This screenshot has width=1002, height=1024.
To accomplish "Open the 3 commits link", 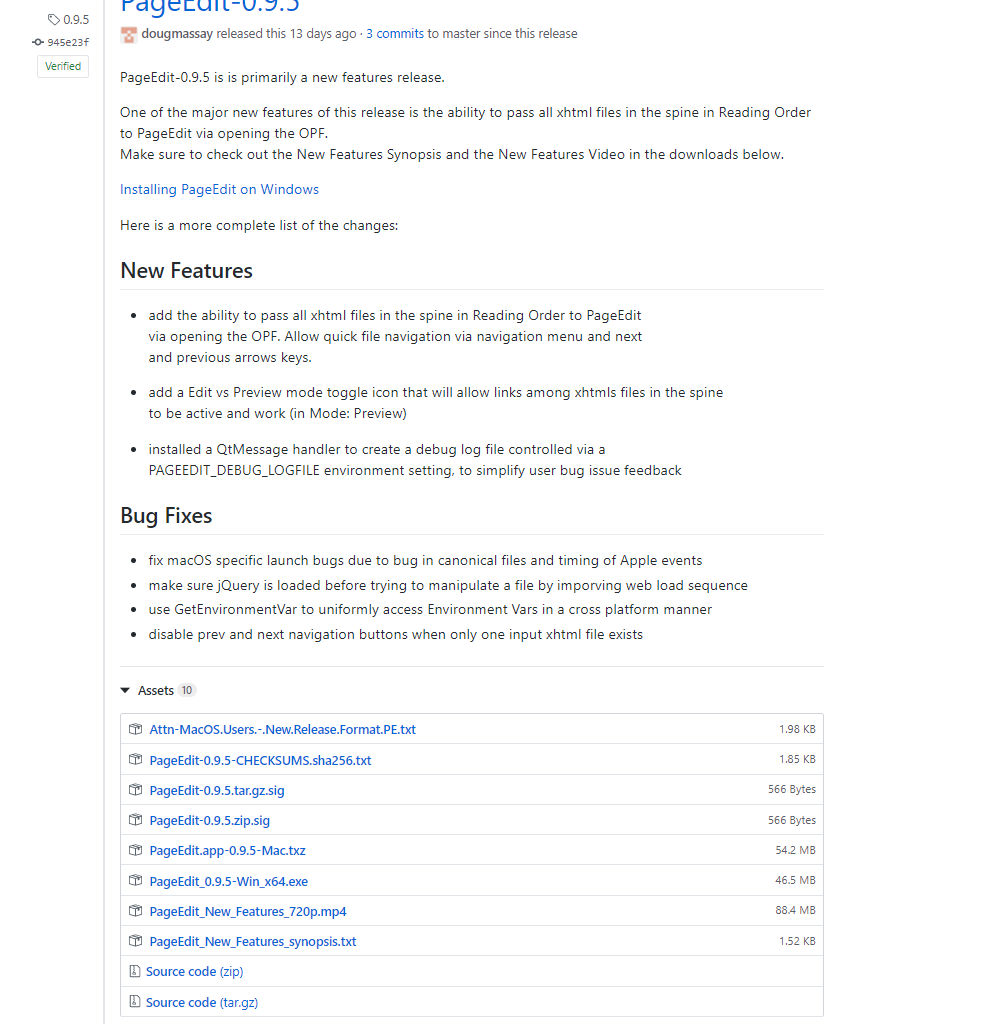I will click(x=395, y=34).
